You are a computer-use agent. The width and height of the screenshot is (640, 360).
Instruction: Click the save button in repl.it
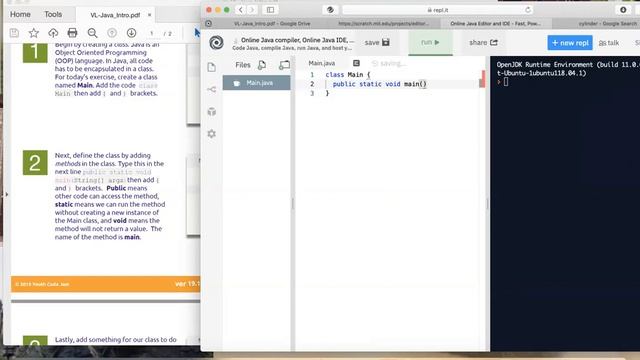pos(377,42)
